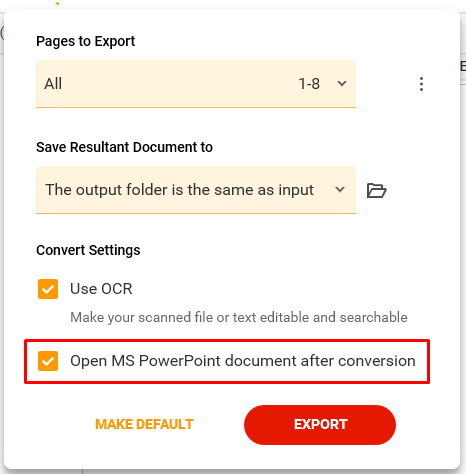Viewport: 466px width, 474px height.
Task: Click MAKE DEFAULT
Action: tap(144, 424)
